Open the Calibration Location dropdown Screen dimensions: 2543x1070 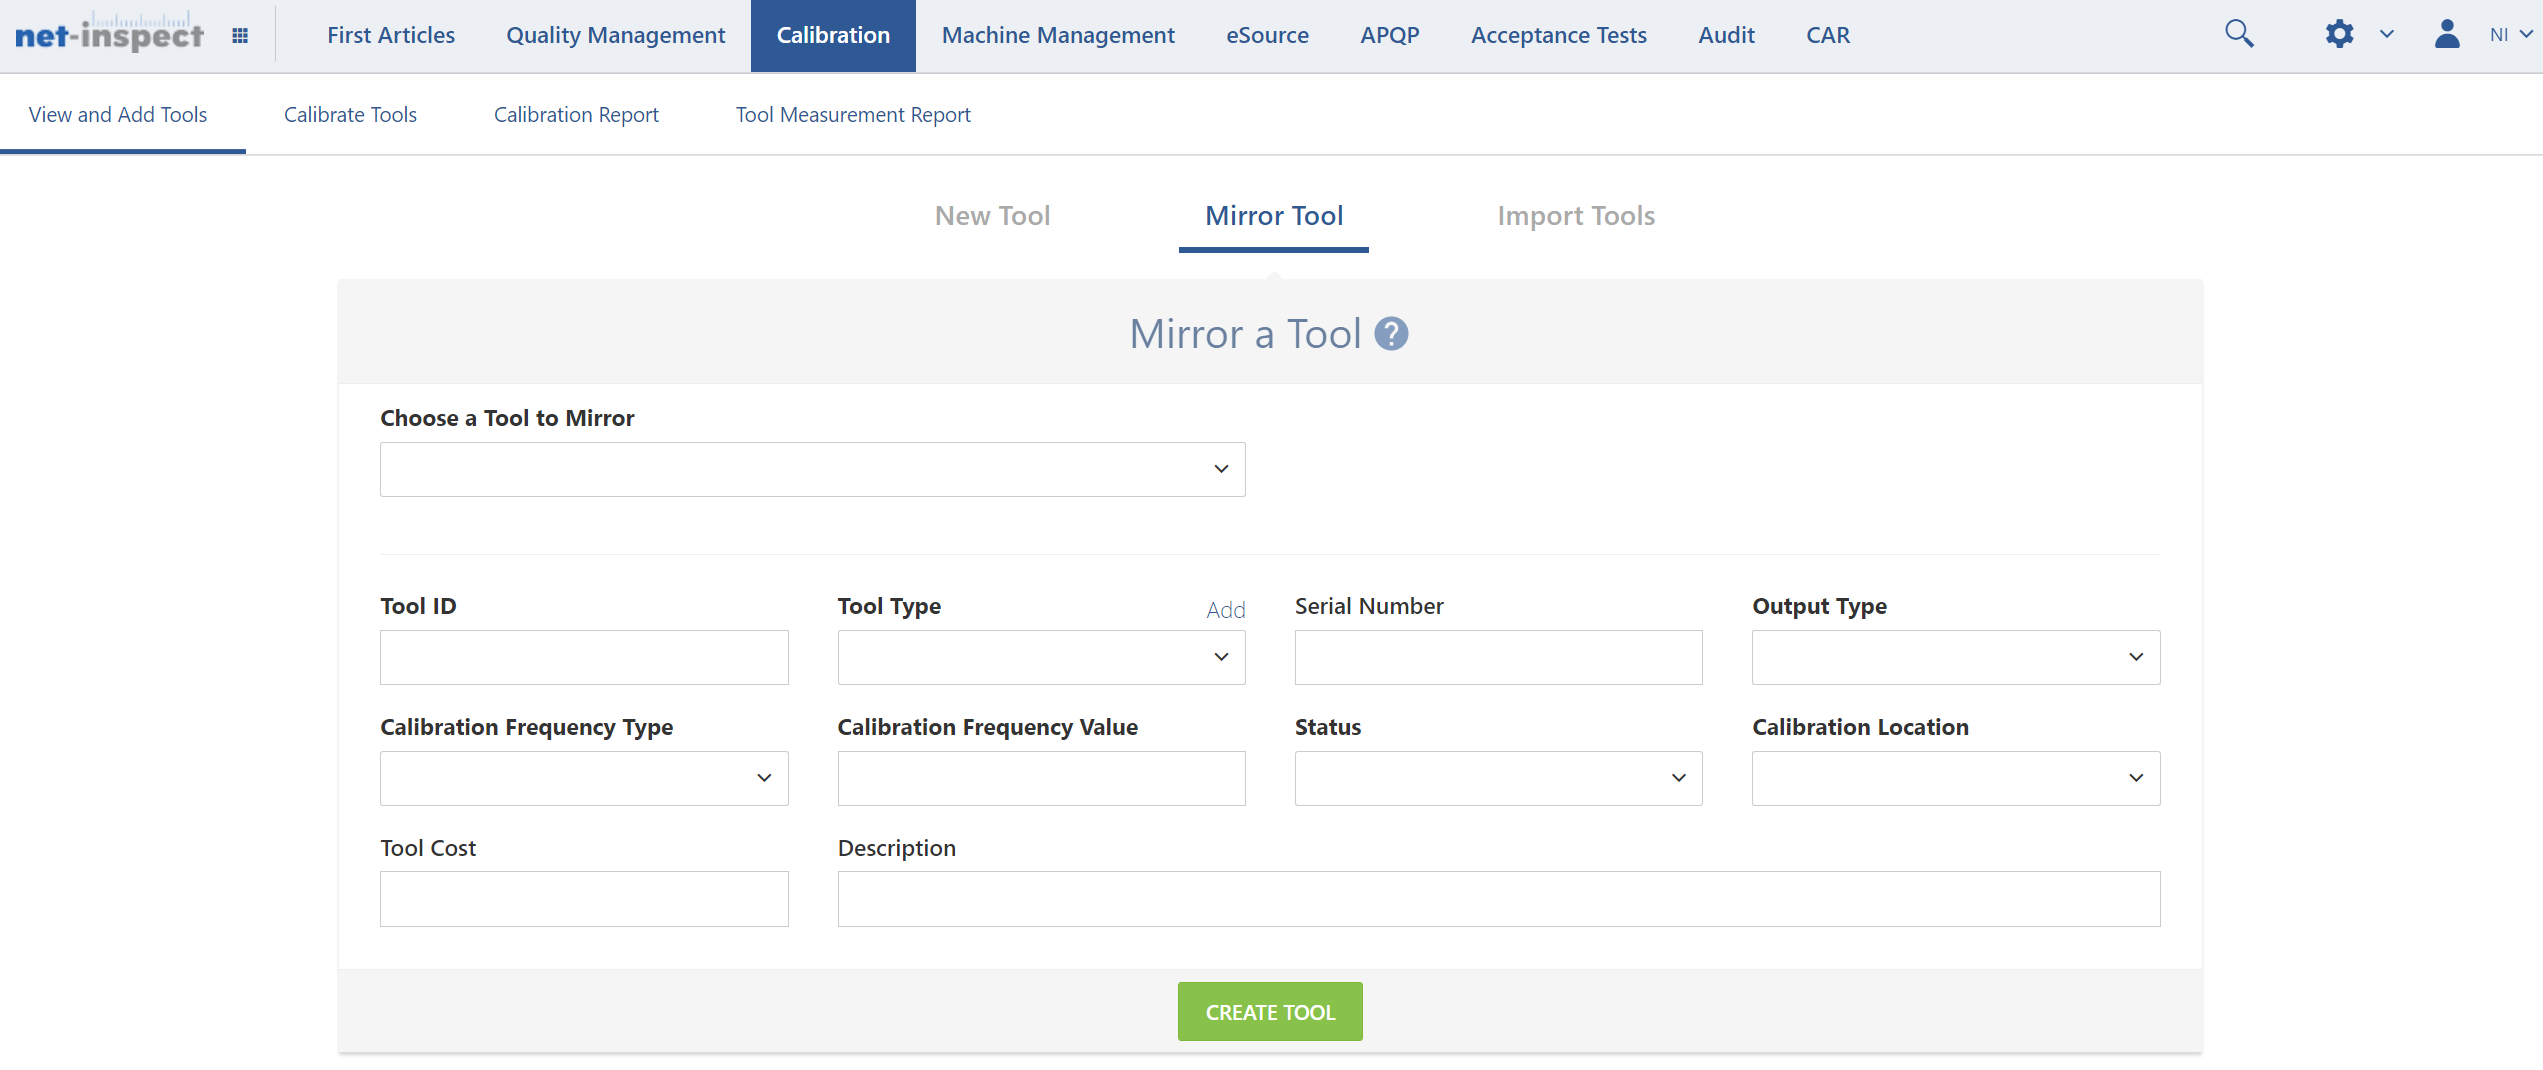point(1956,778)
